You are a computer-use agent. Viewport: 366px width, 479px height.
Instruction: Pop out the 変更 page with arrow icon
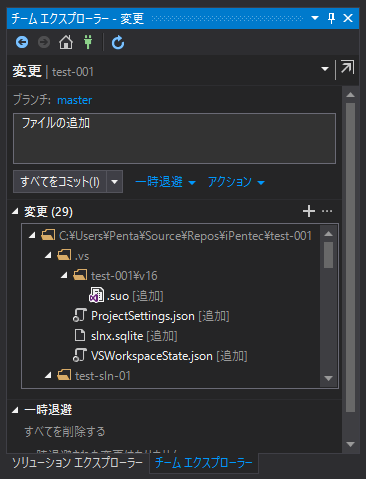coord(347,67)
